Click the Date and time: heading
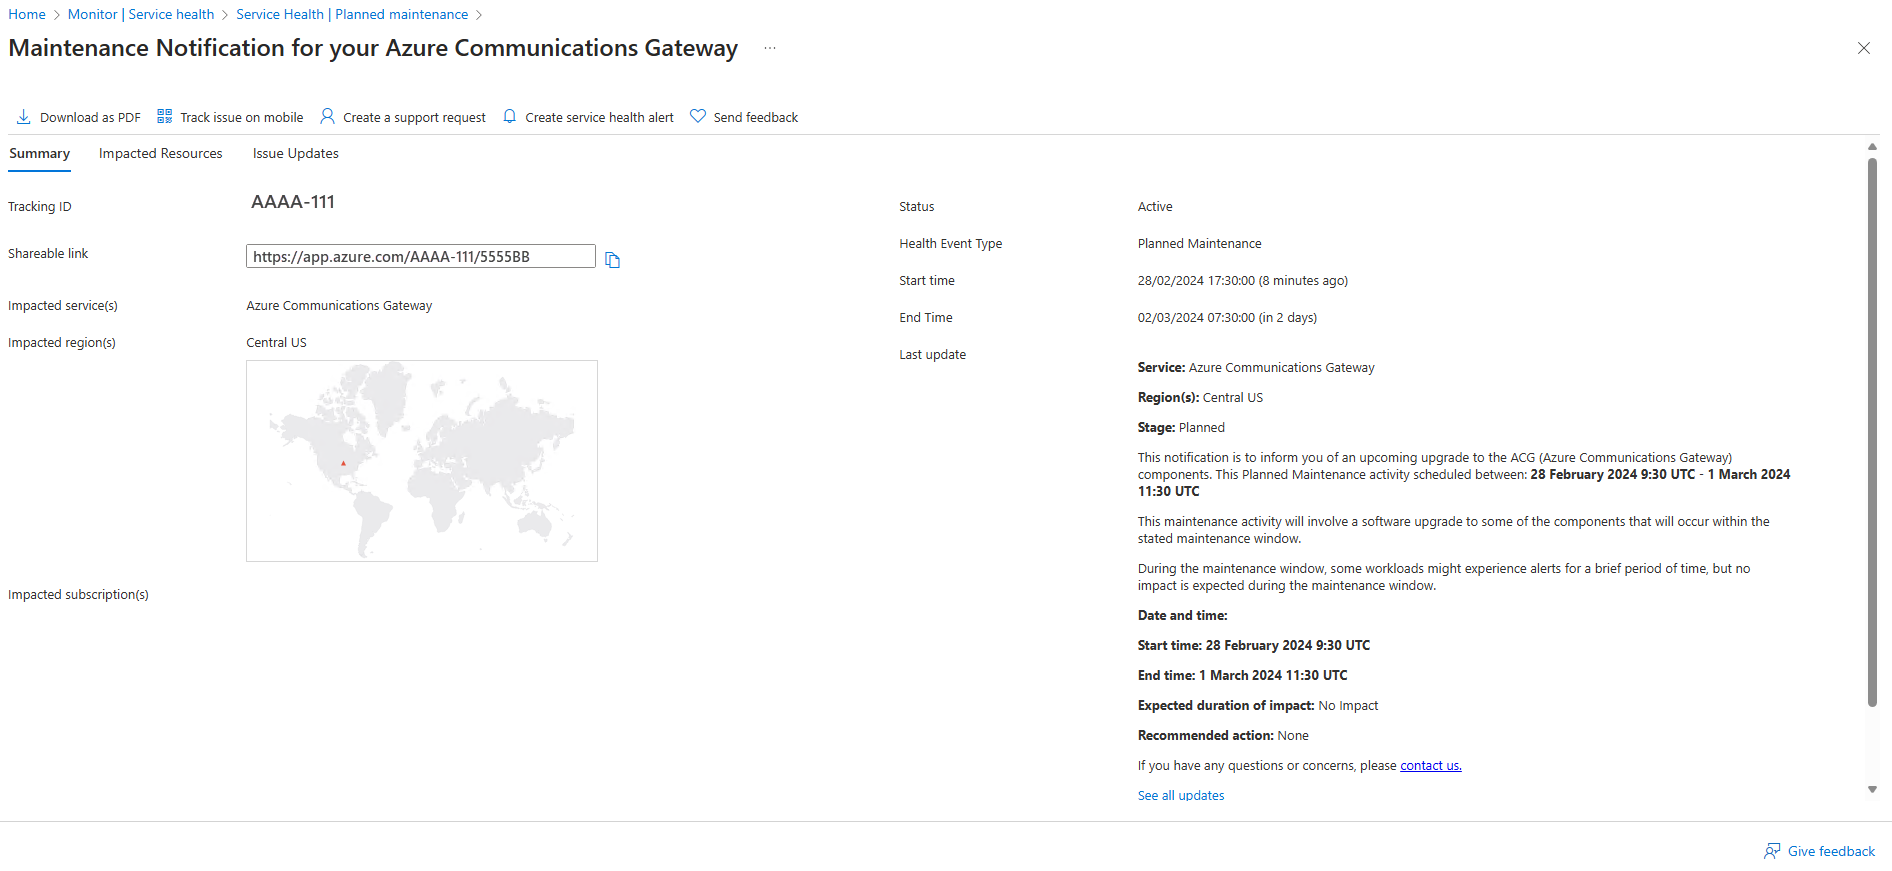This screenshot has height=871, width=1892. click(x=1183, y=616)
